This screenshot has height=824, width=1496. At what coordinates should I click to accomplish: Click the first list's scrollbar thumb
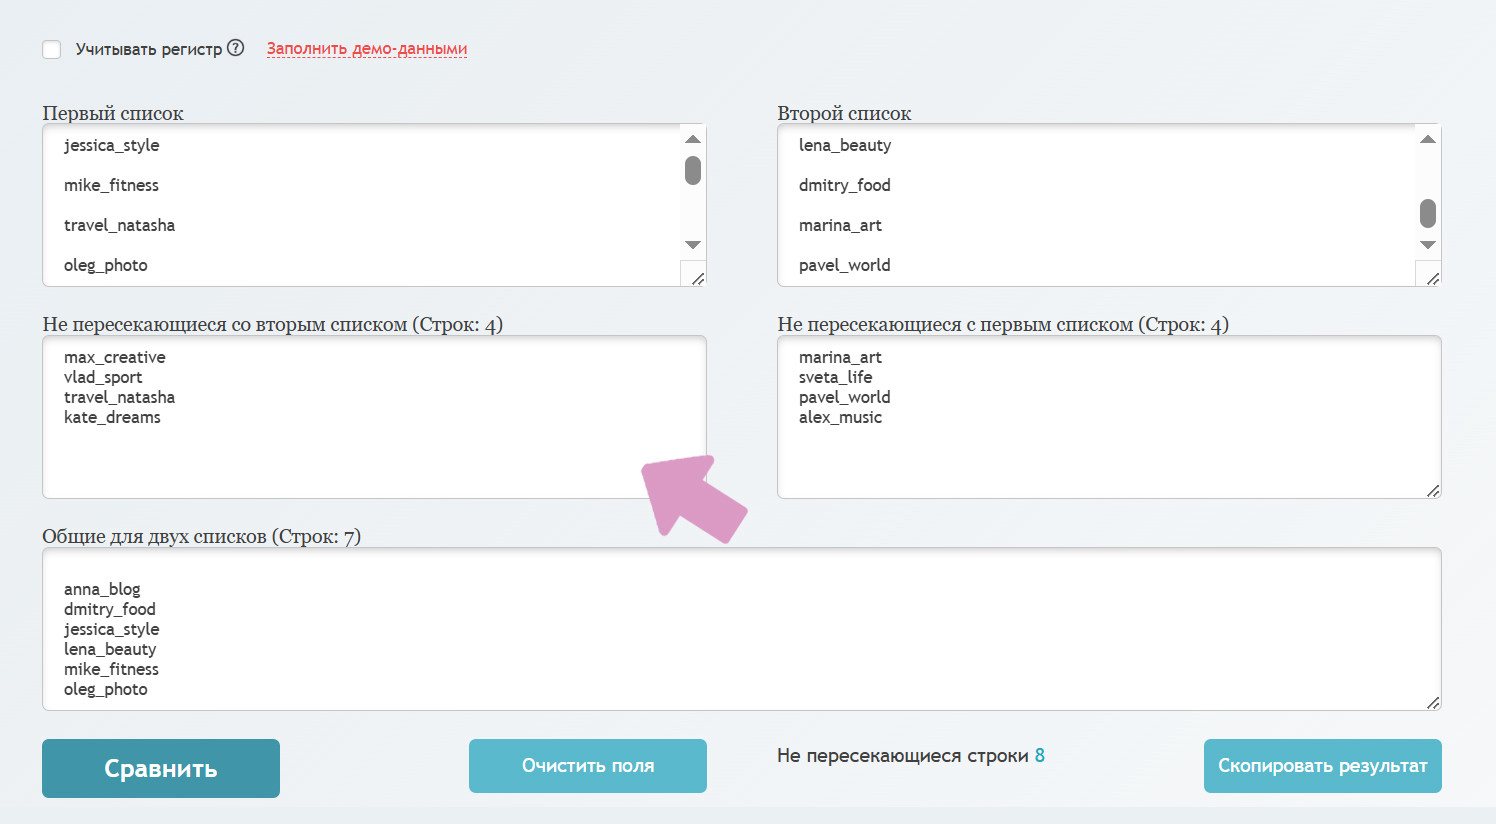693,170
